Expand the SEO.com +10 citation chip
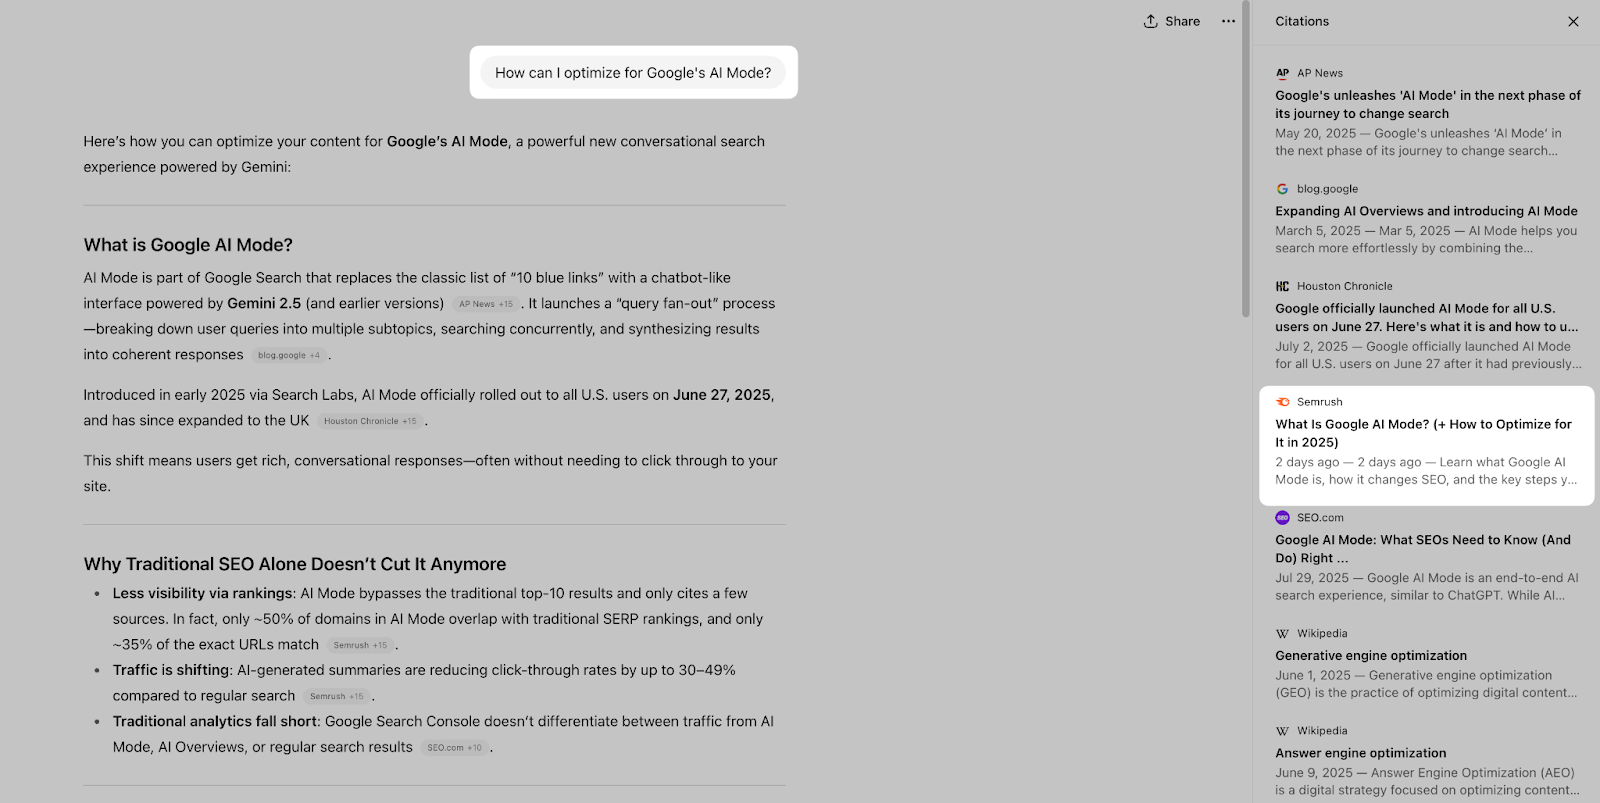The height and width of the screenshot is (803, 1600). click(454, 748)
